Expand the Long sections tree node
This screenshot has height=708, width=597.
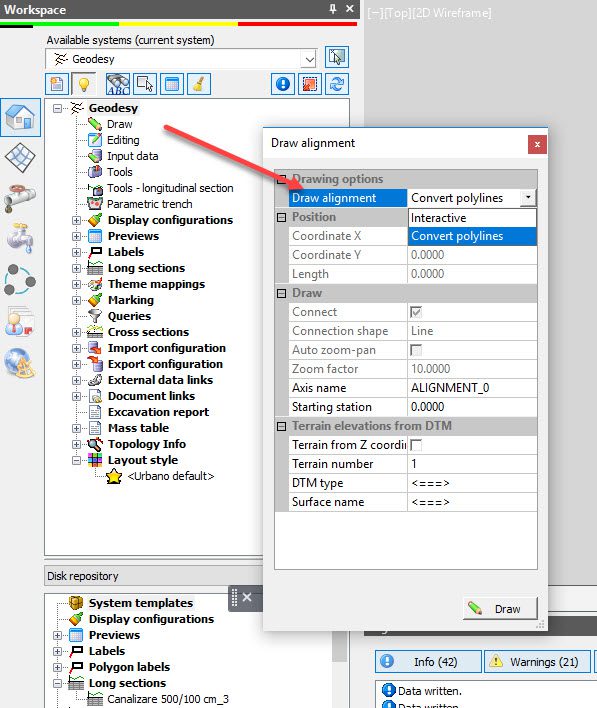[76, 268]
